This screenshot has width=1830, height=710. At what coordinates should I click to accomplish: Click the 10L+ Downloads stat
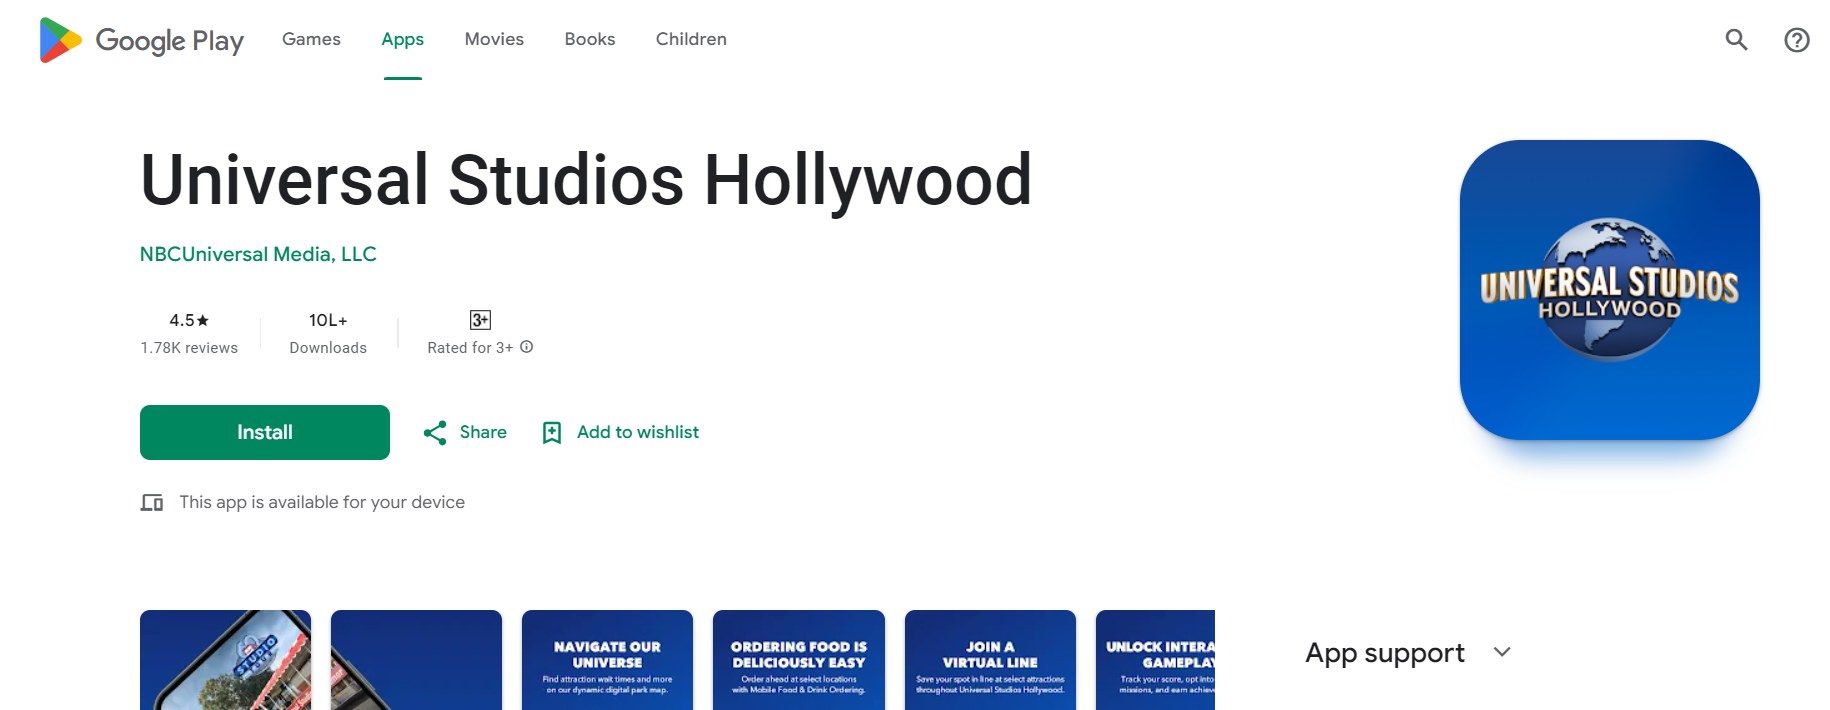(x=328, y=333)
